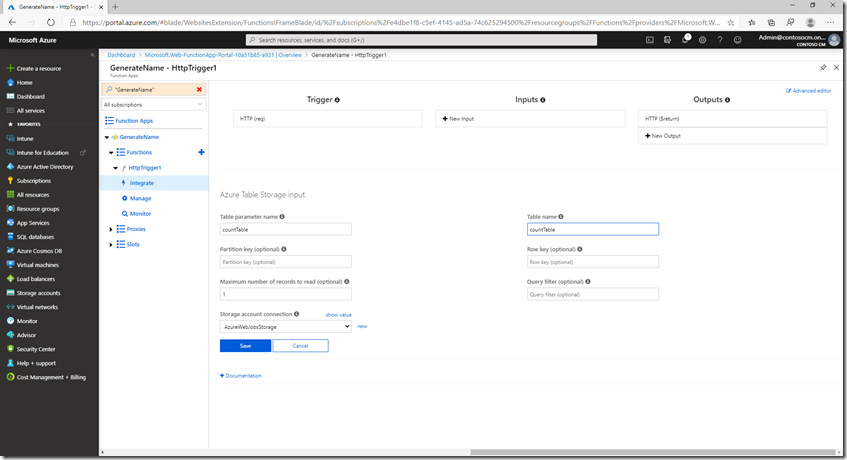
Task: Pin the blade with the pin icon
Action: [823, 68]
